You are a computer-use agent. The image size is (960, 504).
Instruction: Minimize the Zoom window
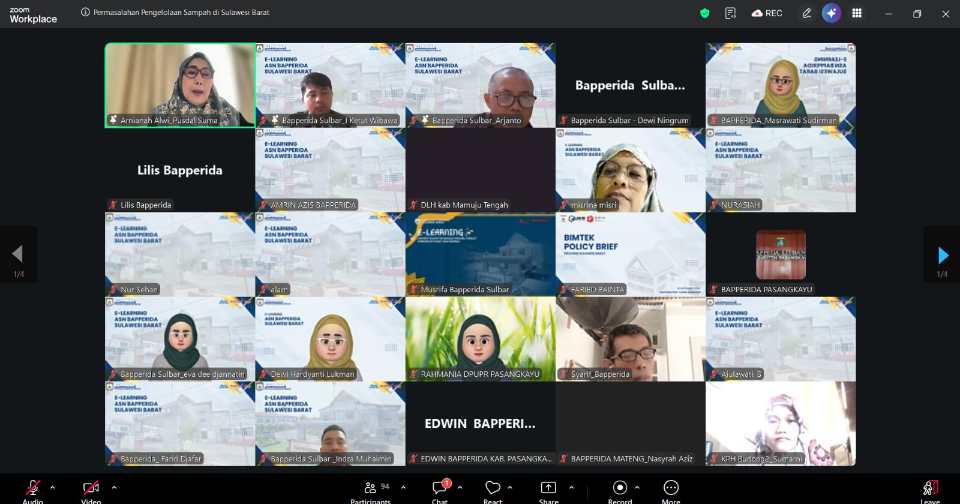[888, 13]
